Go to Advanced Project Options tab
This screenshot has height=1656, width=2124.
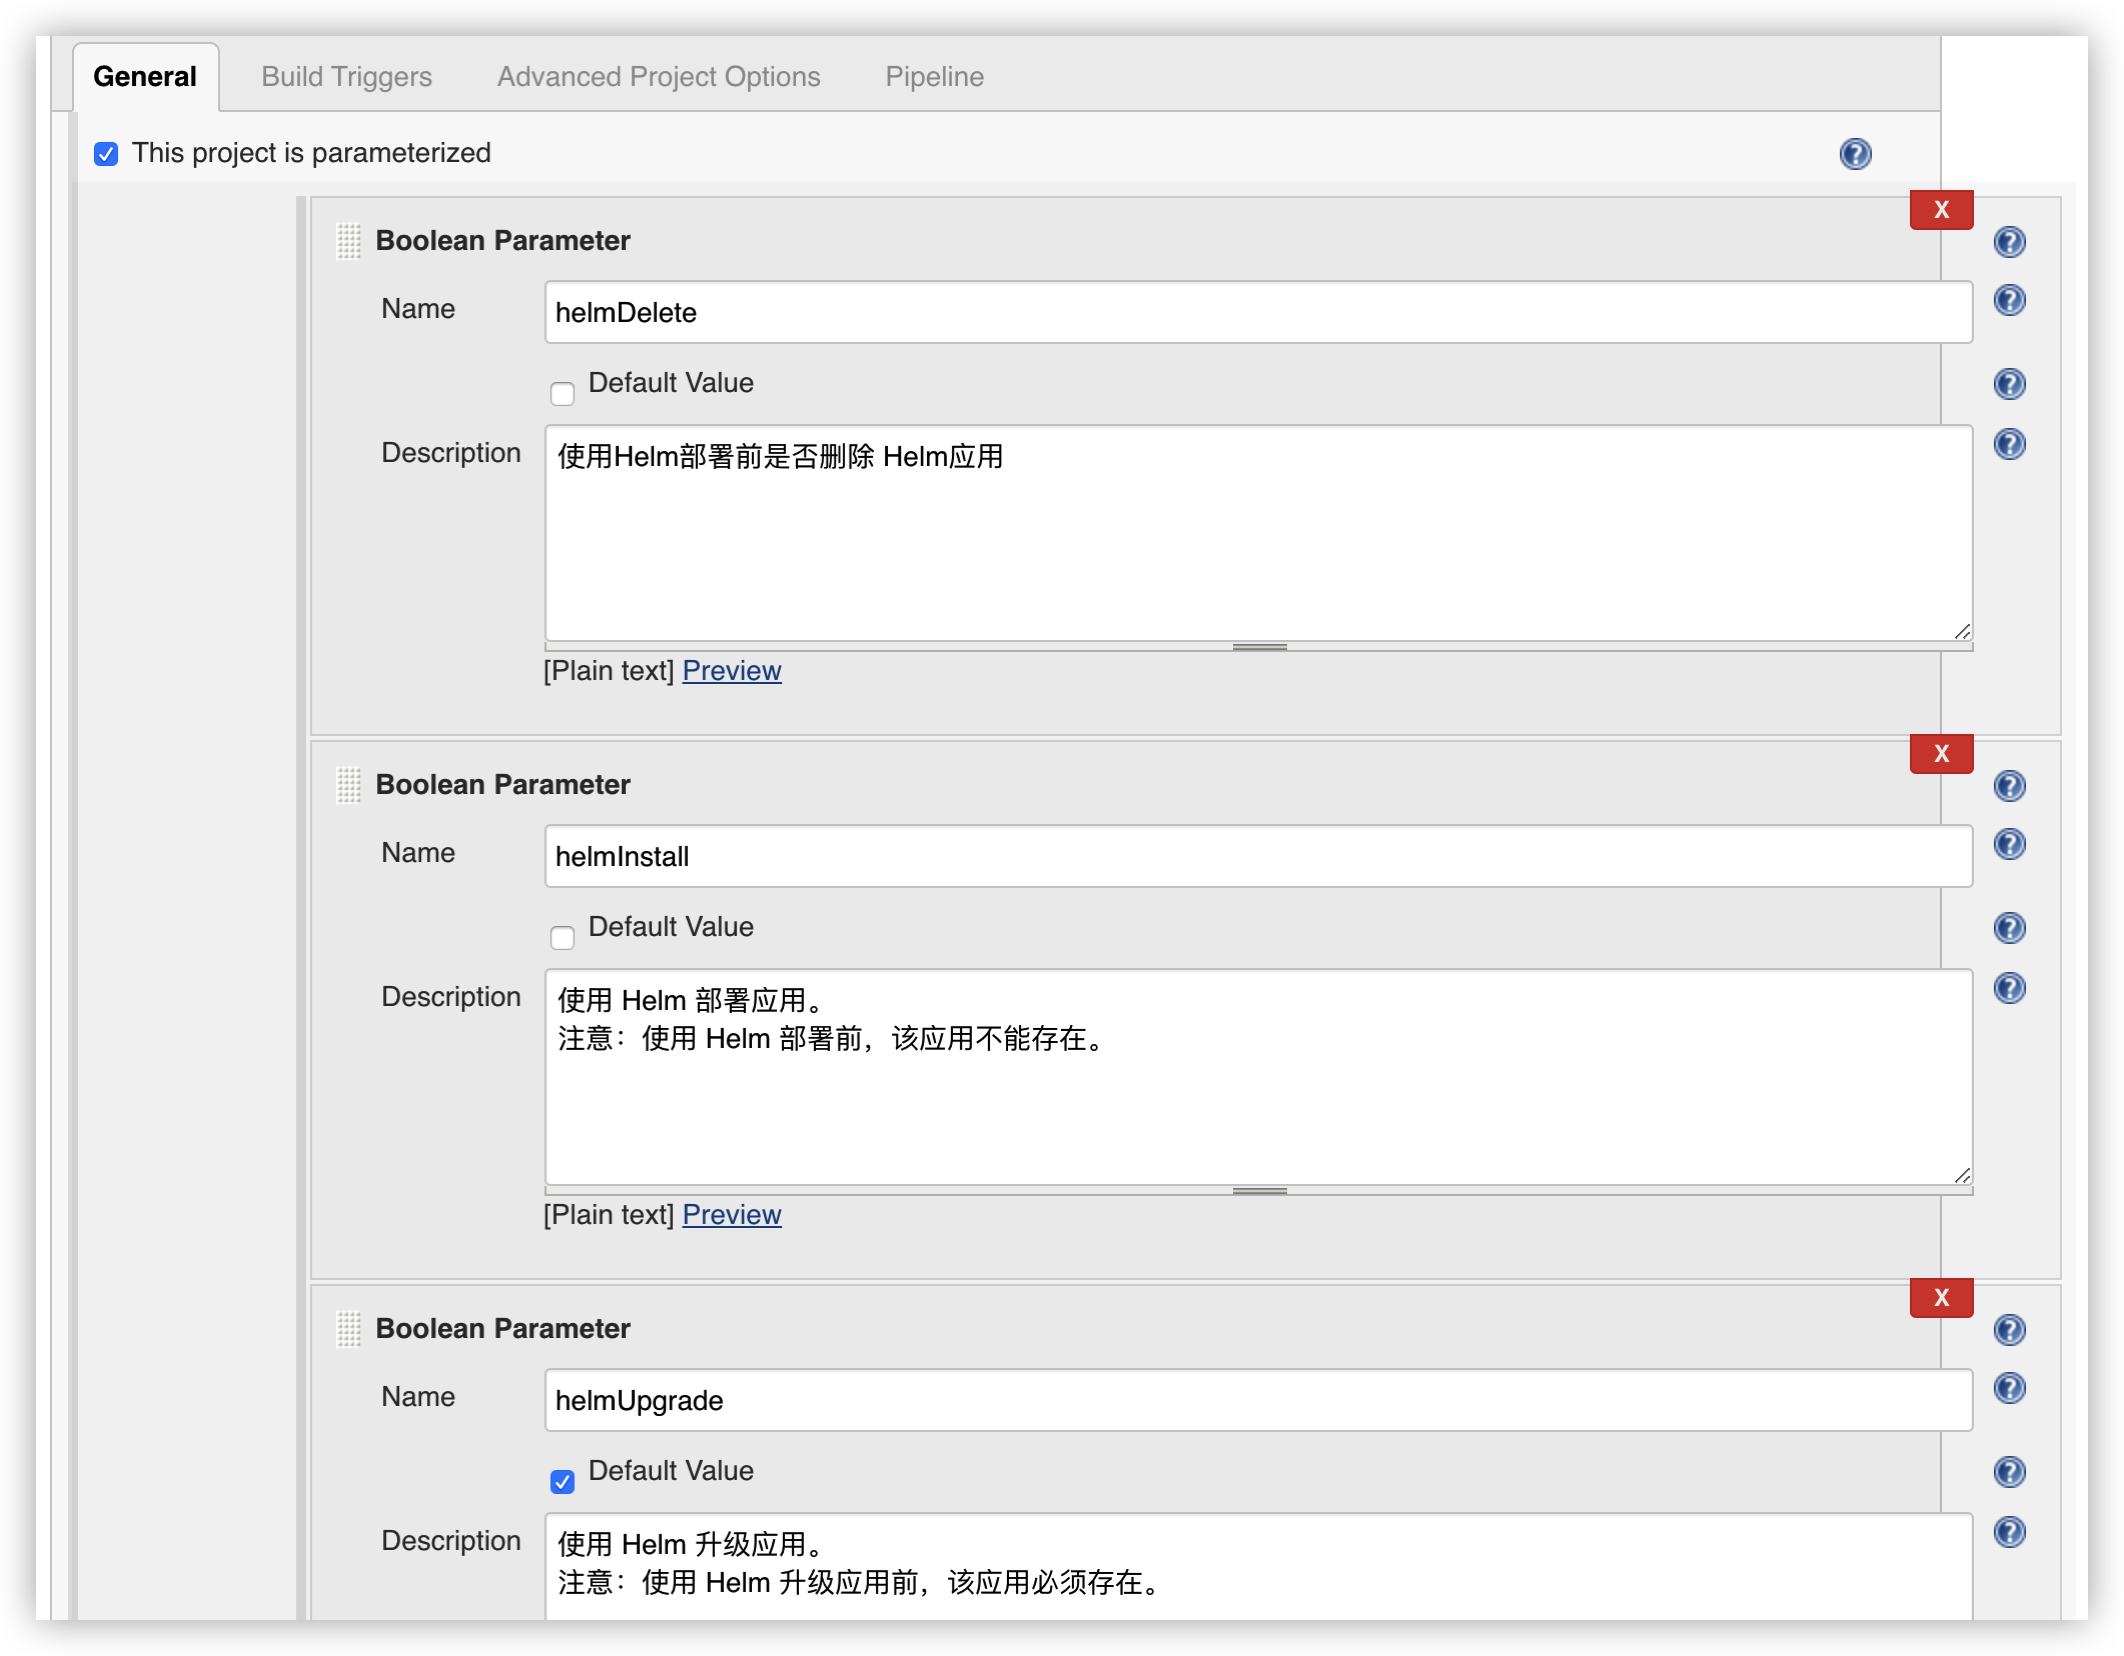pyautogui.click(x=658, y=77)
